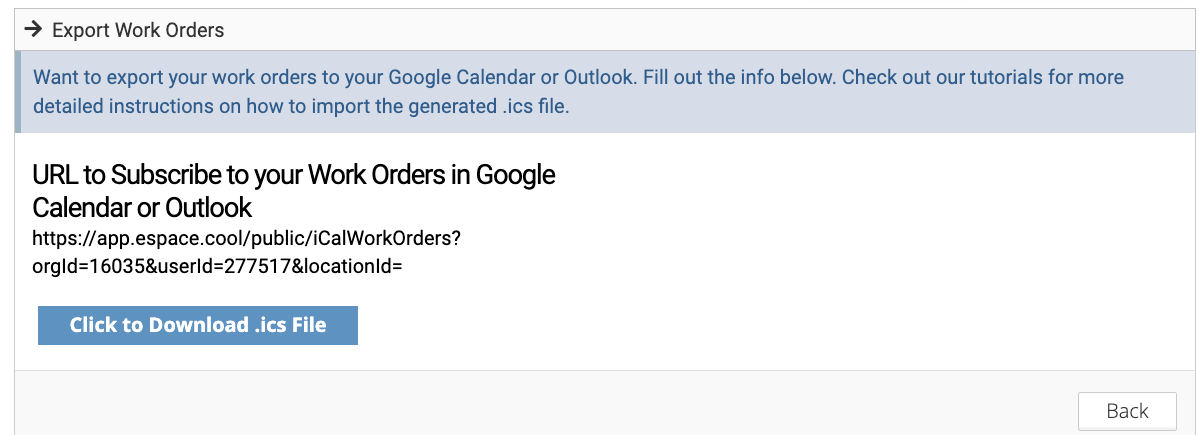Screen dimensions: 1199x435
Task: Click Calendar or Outlook in the large heading
Action: [x=142, y=207]
